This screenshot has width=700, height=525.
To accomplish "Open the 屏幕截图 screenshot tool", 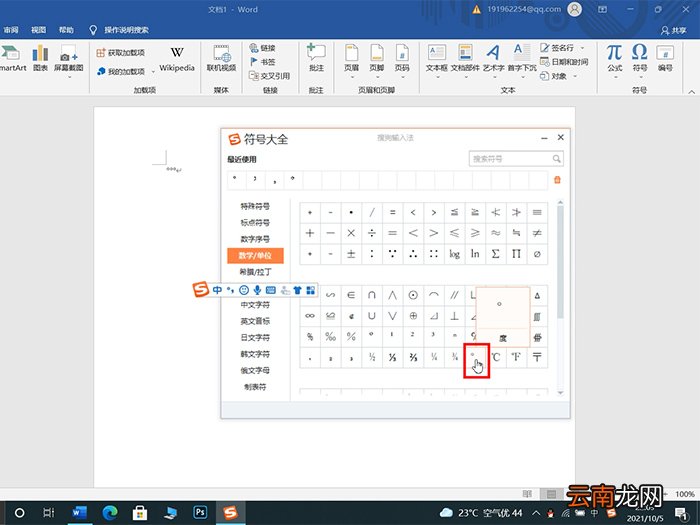I will pos(69,60).
